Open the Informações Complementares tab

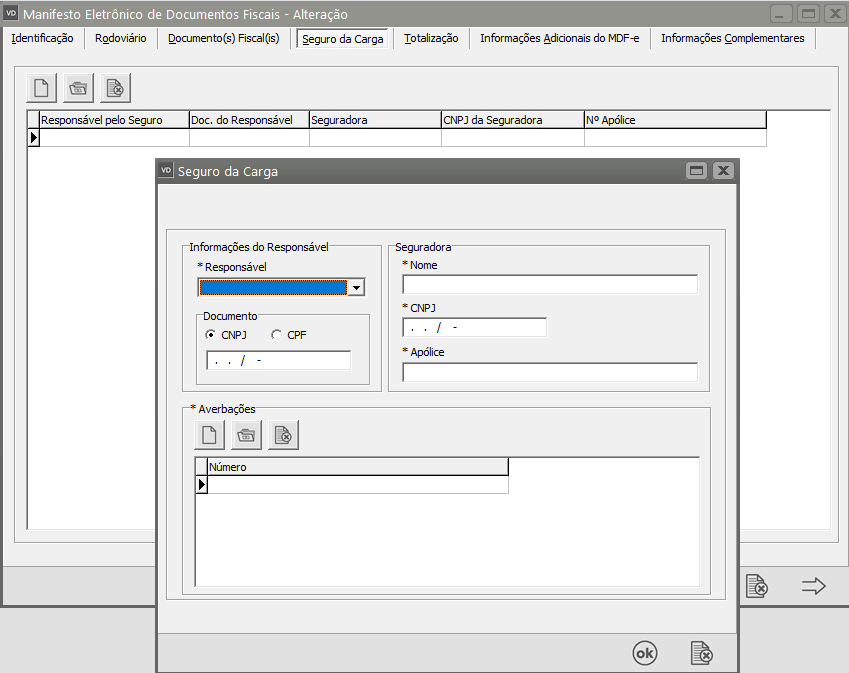tap(732, 38)
